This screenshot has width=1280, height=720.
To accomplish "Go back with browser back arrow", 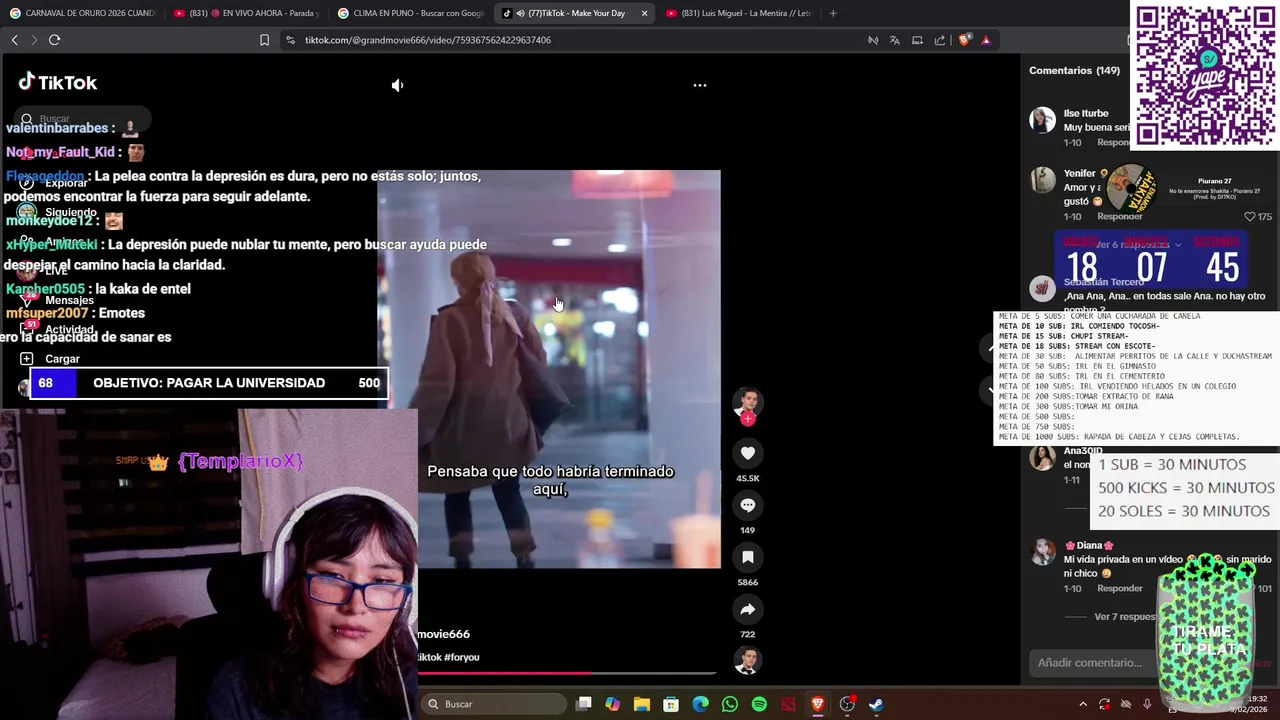I will click(14, 40).
